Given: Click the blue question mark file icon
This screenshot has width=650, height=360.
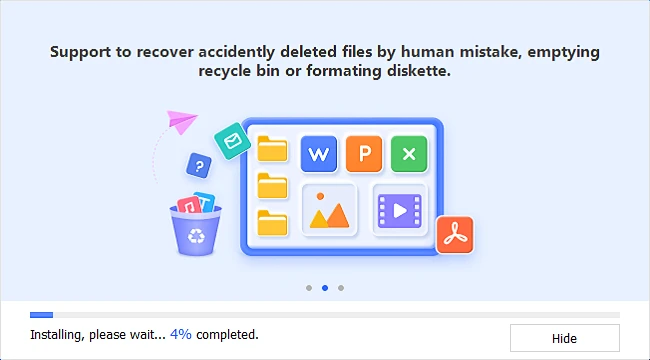Looking at the screenshot, I should click(199, 166).
